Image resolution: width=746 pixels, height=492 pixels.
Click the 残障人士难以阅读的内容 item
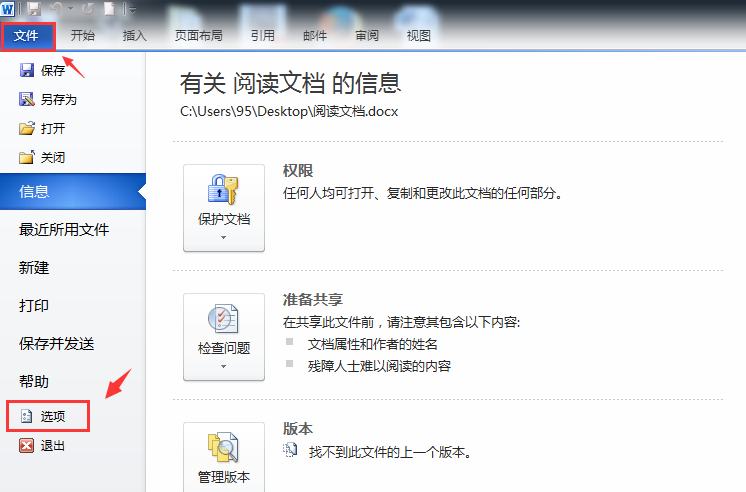tap(379, 366)
